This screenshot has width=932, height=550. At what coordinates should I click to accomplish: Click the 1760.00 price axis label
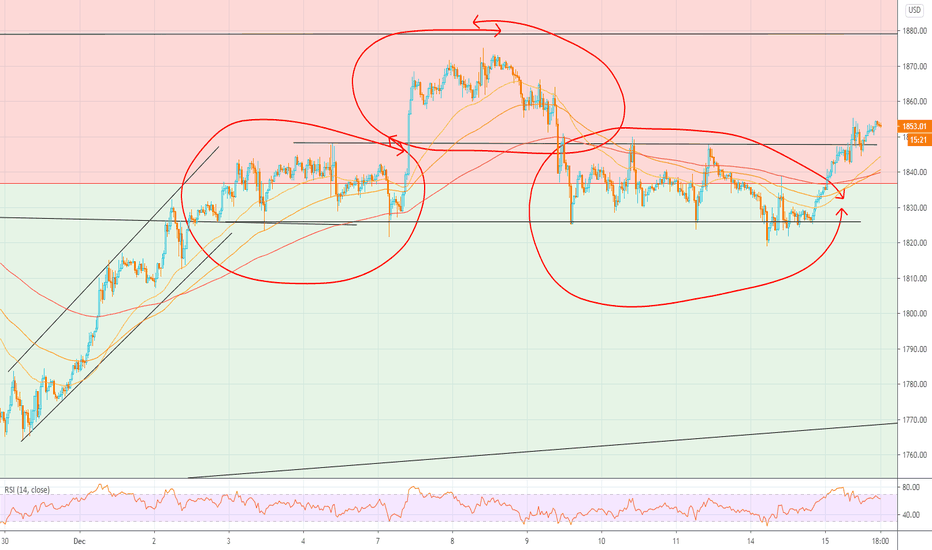tap(914, 455)
